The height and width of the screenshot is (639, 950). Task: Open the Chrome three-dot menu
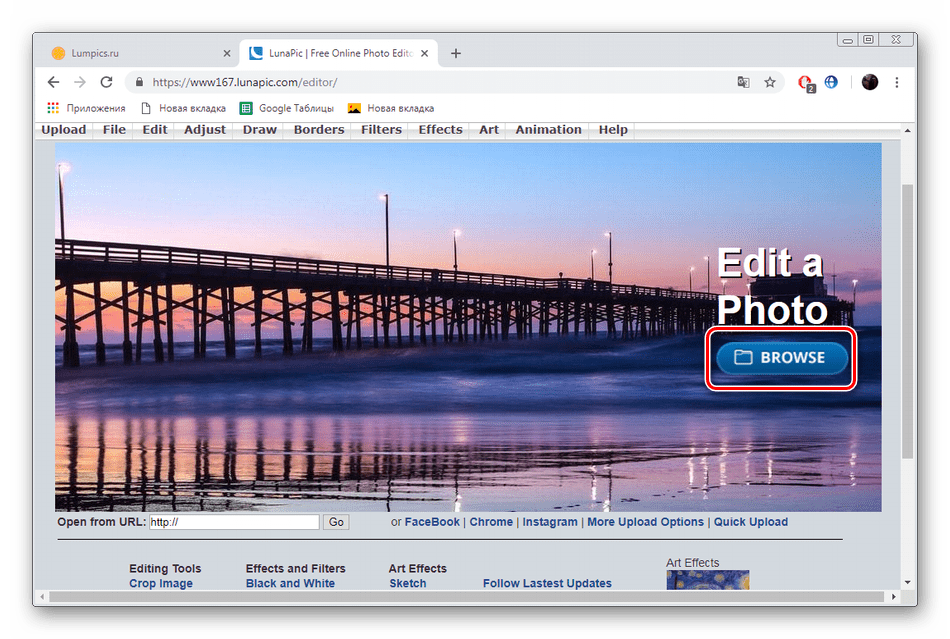click(x=897, y=82)
